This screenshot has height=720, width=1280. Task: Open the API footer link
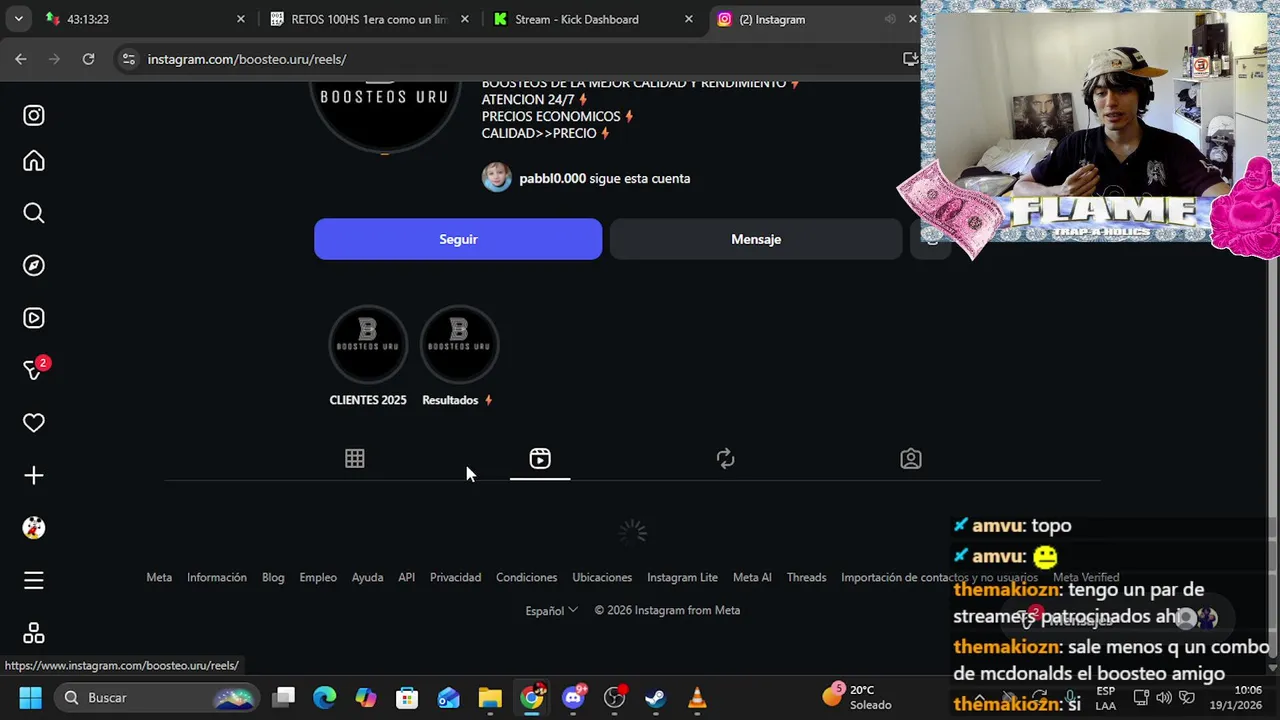pyautogui.click(x=406, y=577)
